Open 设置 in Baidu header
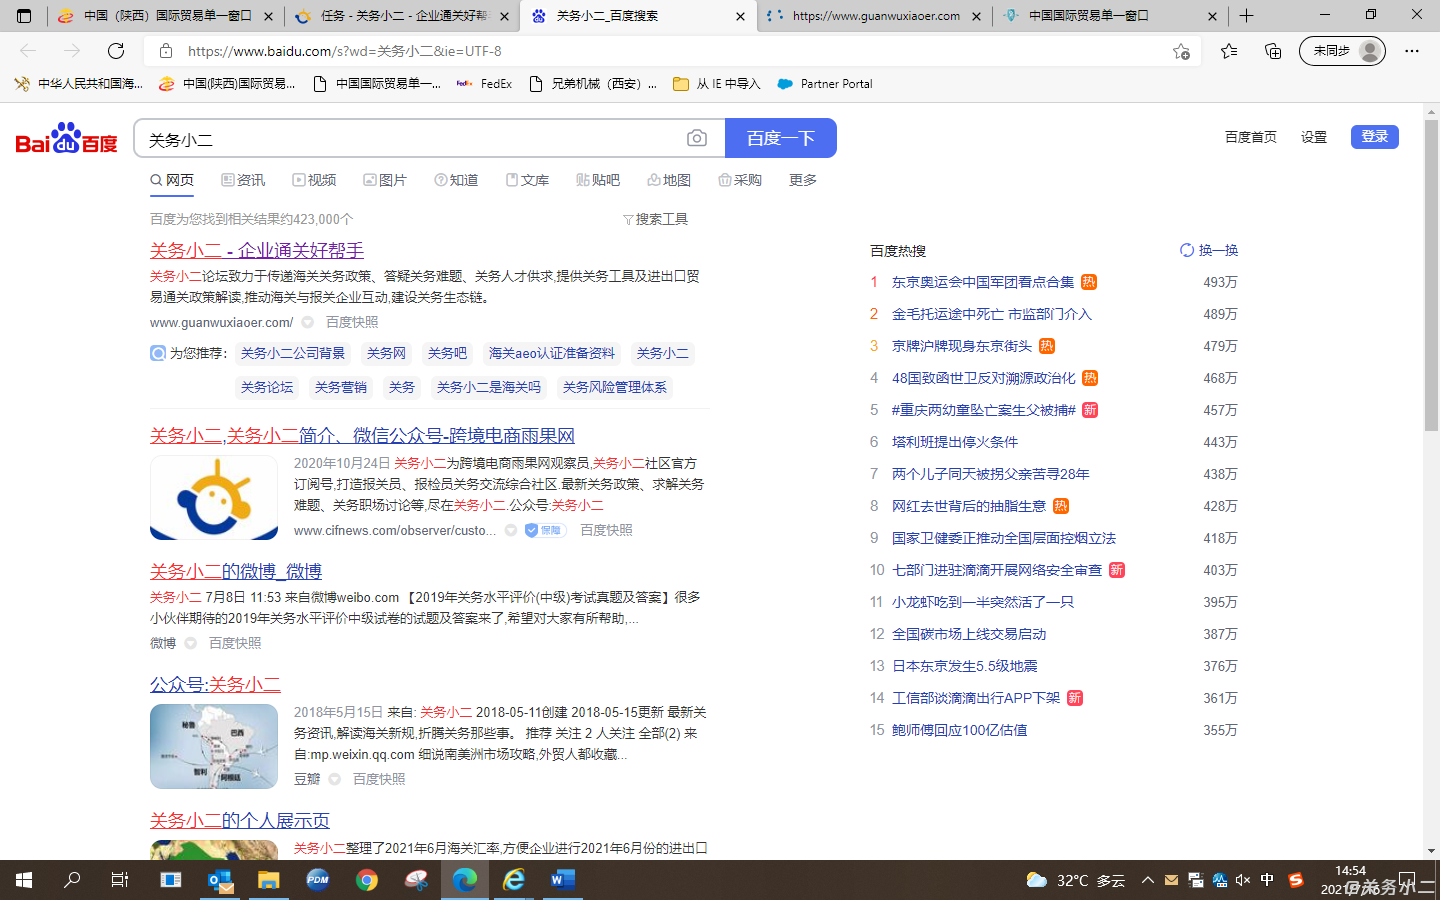1440x900 pixels. coord(1314,137)
